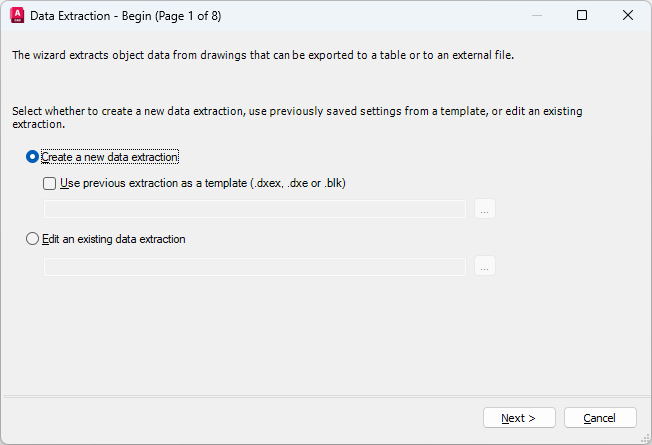652x445 pixels.
Task: Click the wizard description sentence at the top
Action: coord(263,56)
